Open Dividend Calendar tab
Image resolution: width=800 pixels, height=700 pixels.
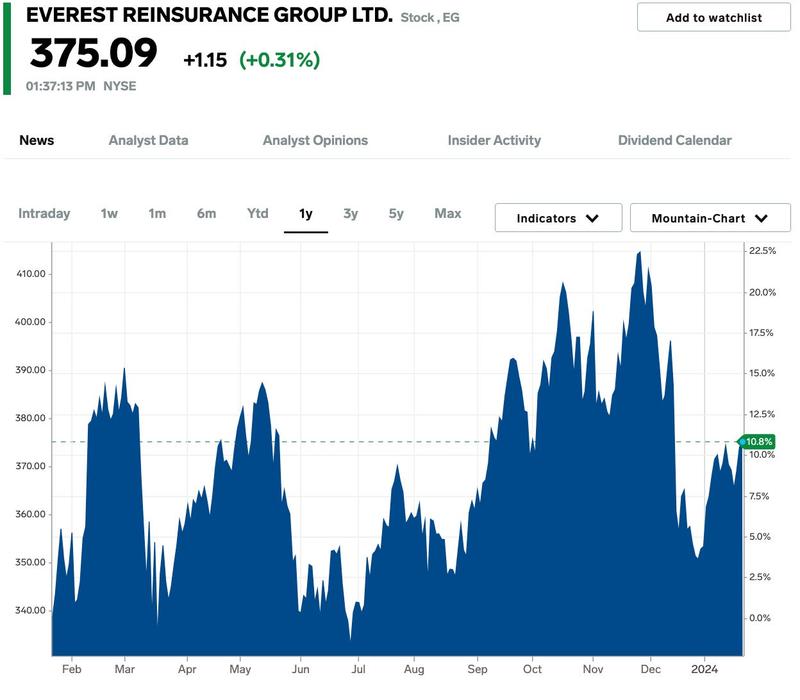pos(674,140)
